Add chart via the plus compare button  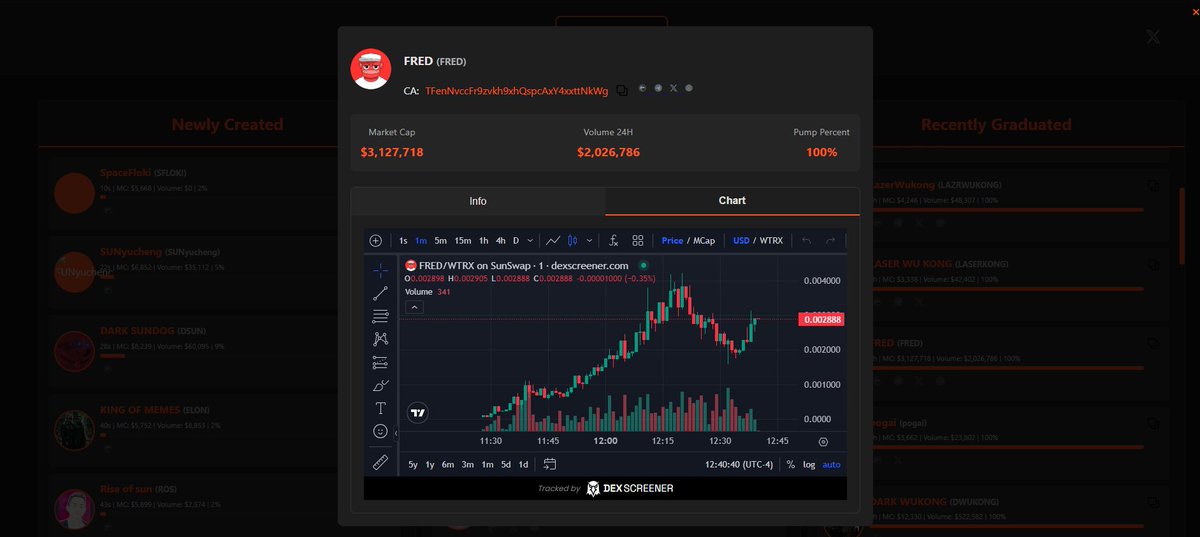coord(375,241)
